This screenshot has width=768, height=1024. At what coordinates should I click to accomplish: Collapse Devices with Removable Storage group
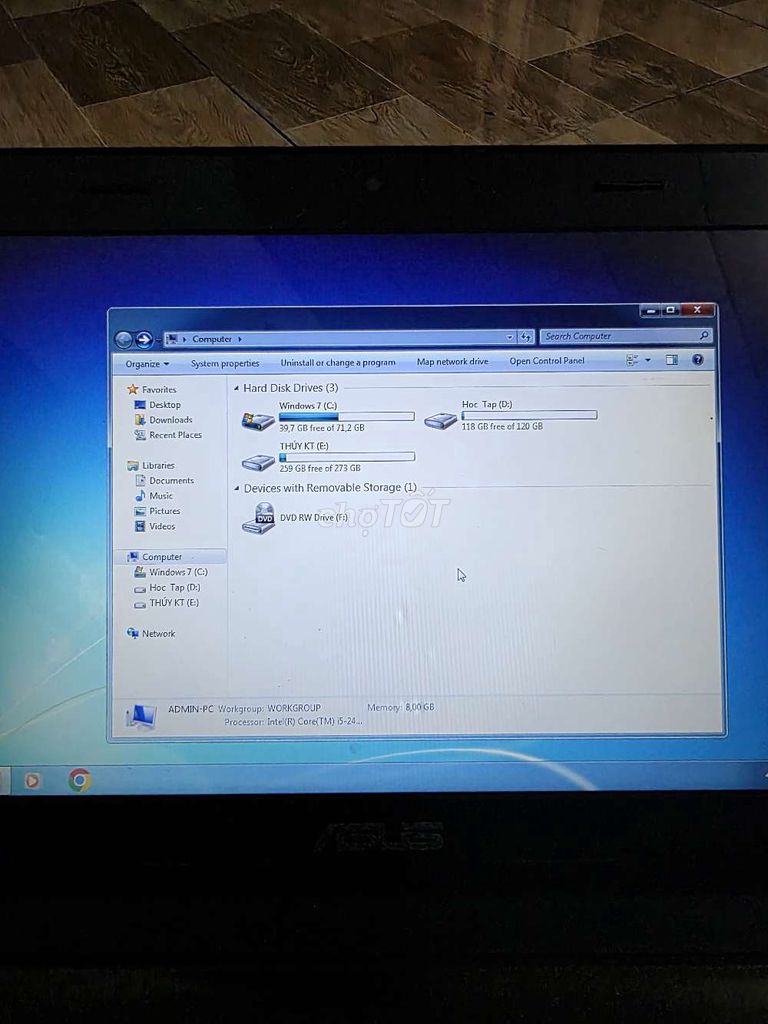[236, 488]
